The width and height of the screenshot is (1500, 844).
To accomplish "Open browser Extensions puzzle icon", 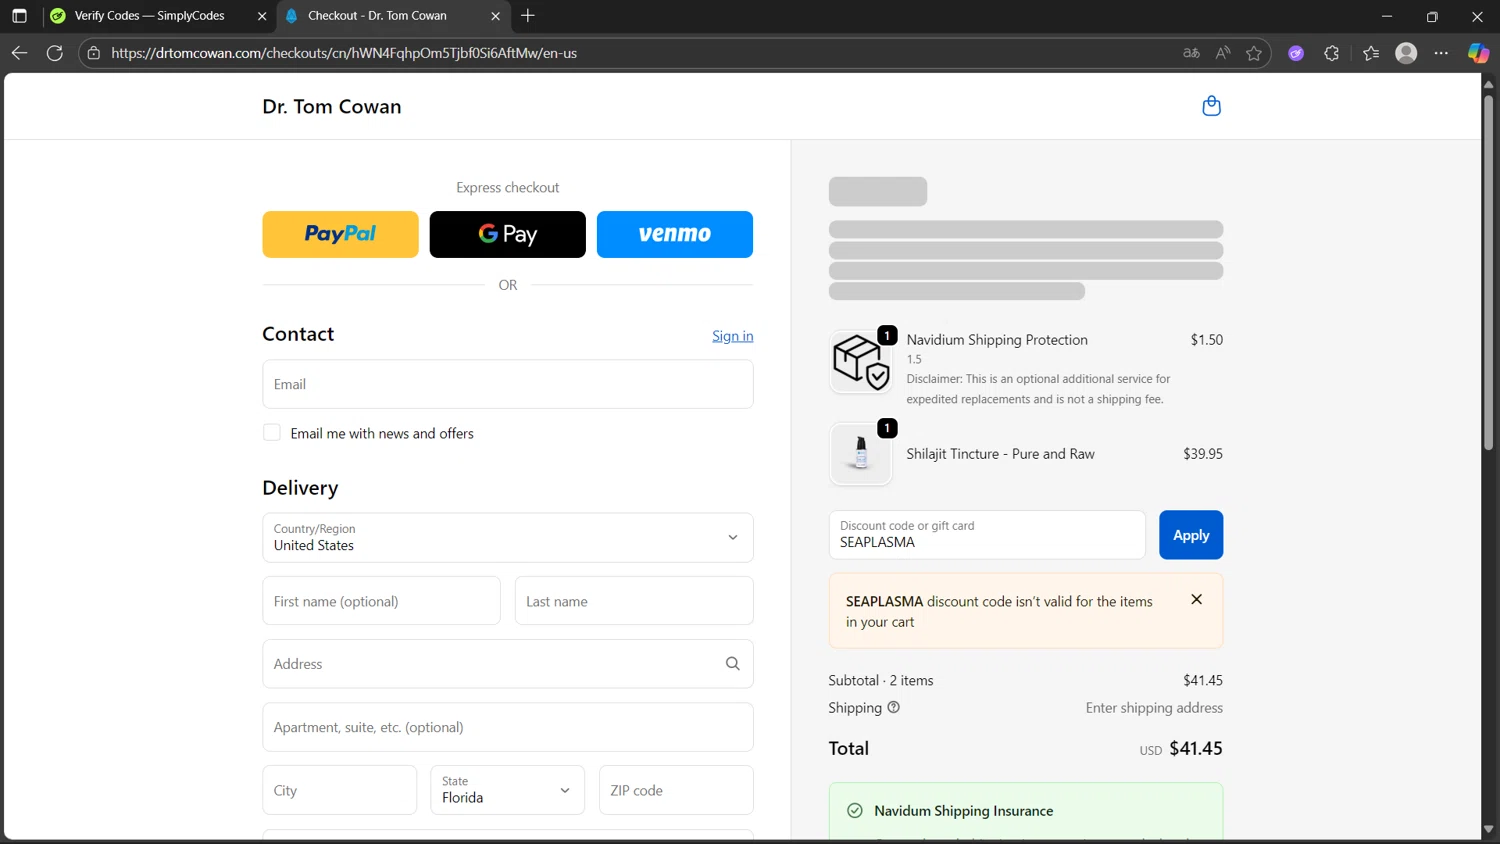I will (1331, 53).
